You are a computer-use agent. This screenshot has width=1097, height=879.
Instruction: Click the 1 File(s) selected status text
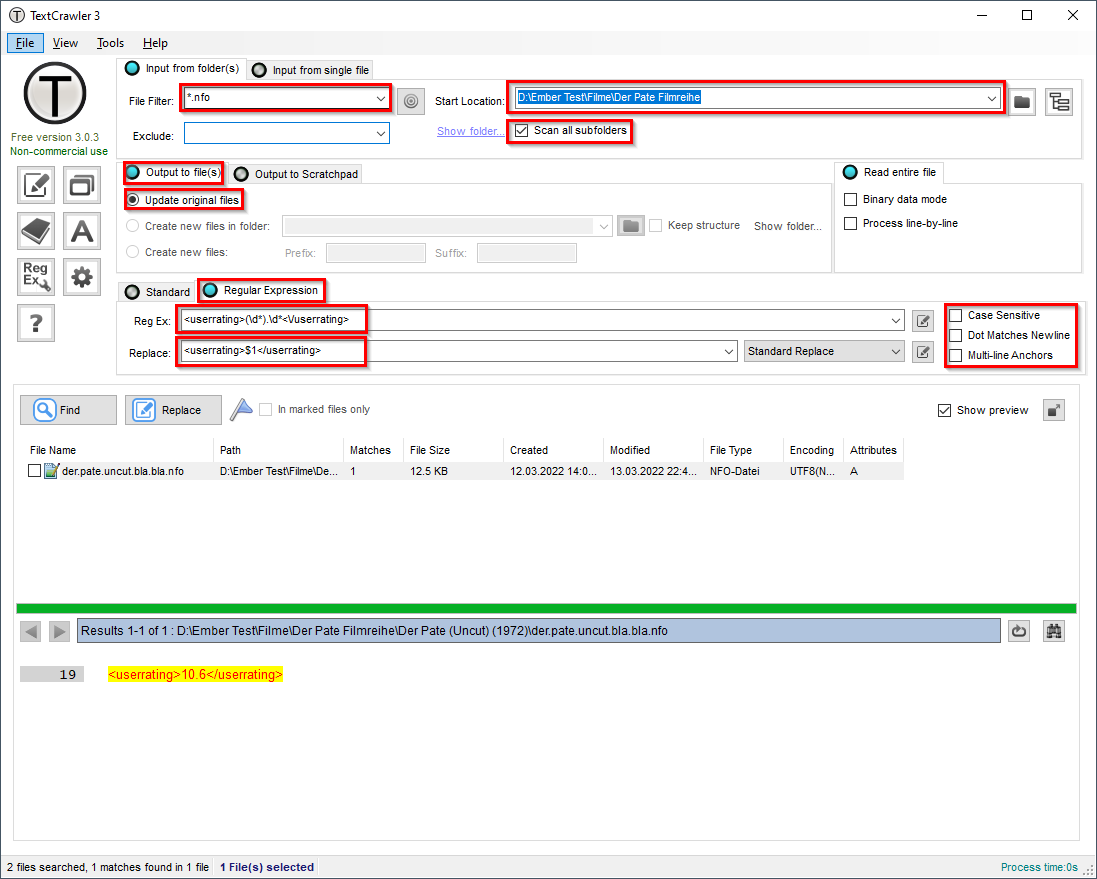[267, 867]
